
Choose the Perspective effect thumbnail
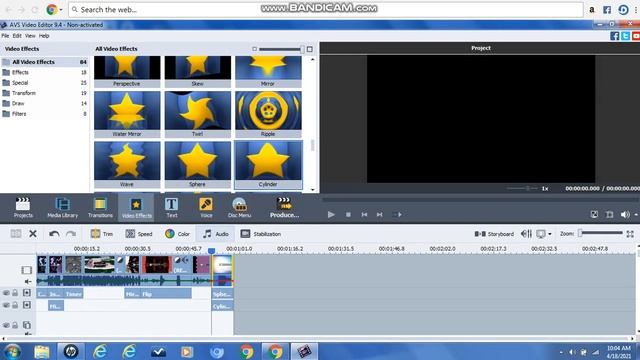pyautogui.click(x=127, y=71)
